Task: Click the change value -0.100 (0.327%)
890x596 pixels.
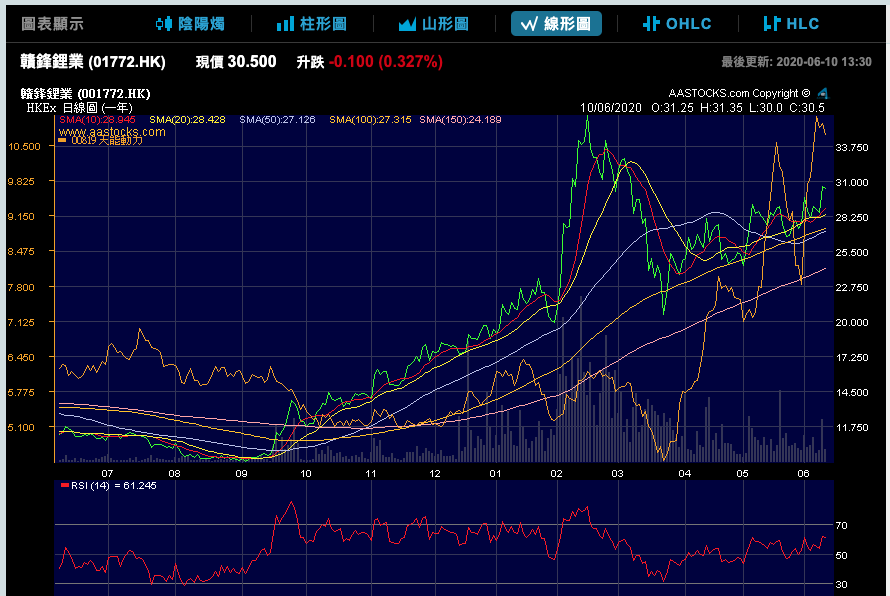Action: coord(386,62)
